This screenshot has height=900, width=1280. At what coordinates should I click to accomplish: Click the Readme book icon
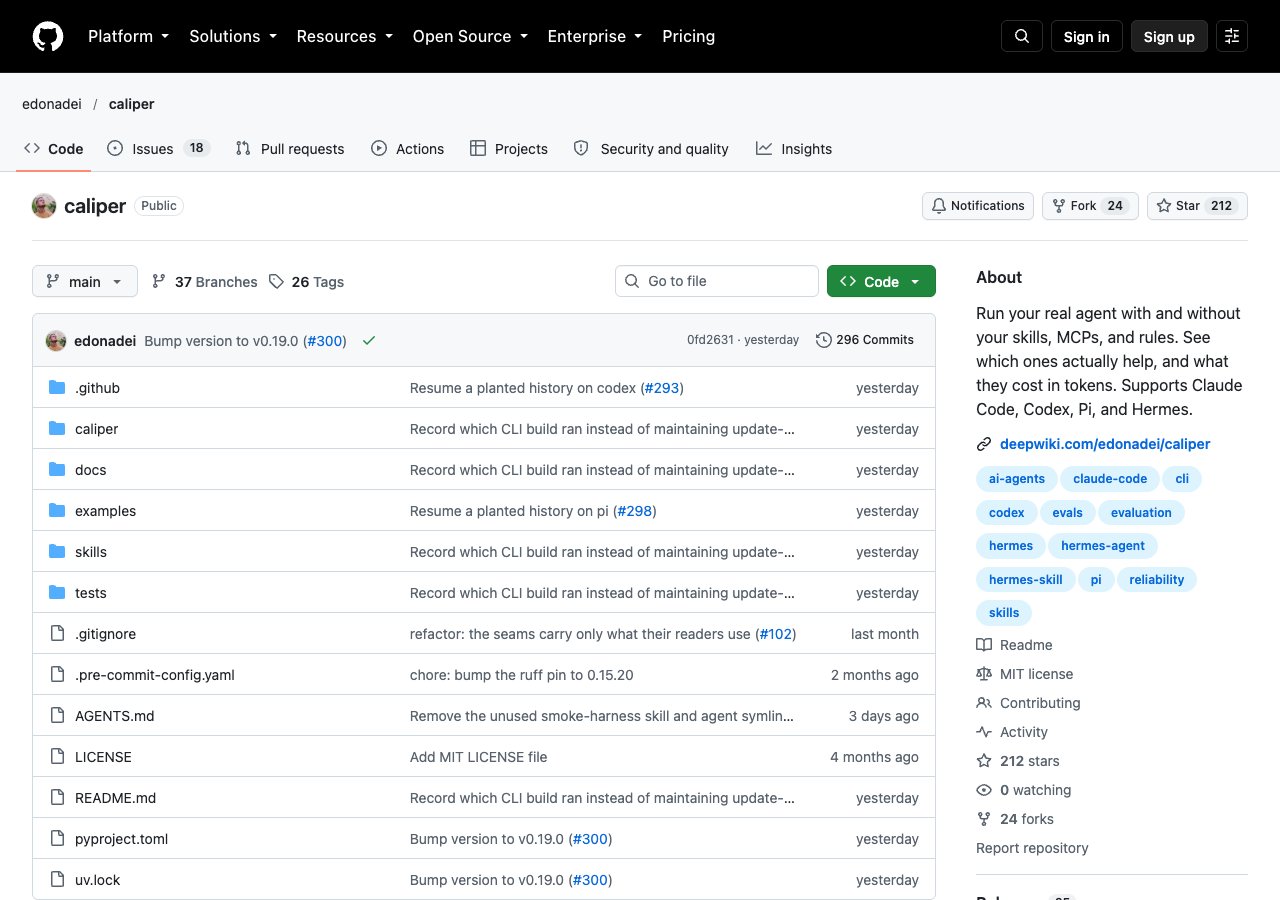click(x=984, y=645)
